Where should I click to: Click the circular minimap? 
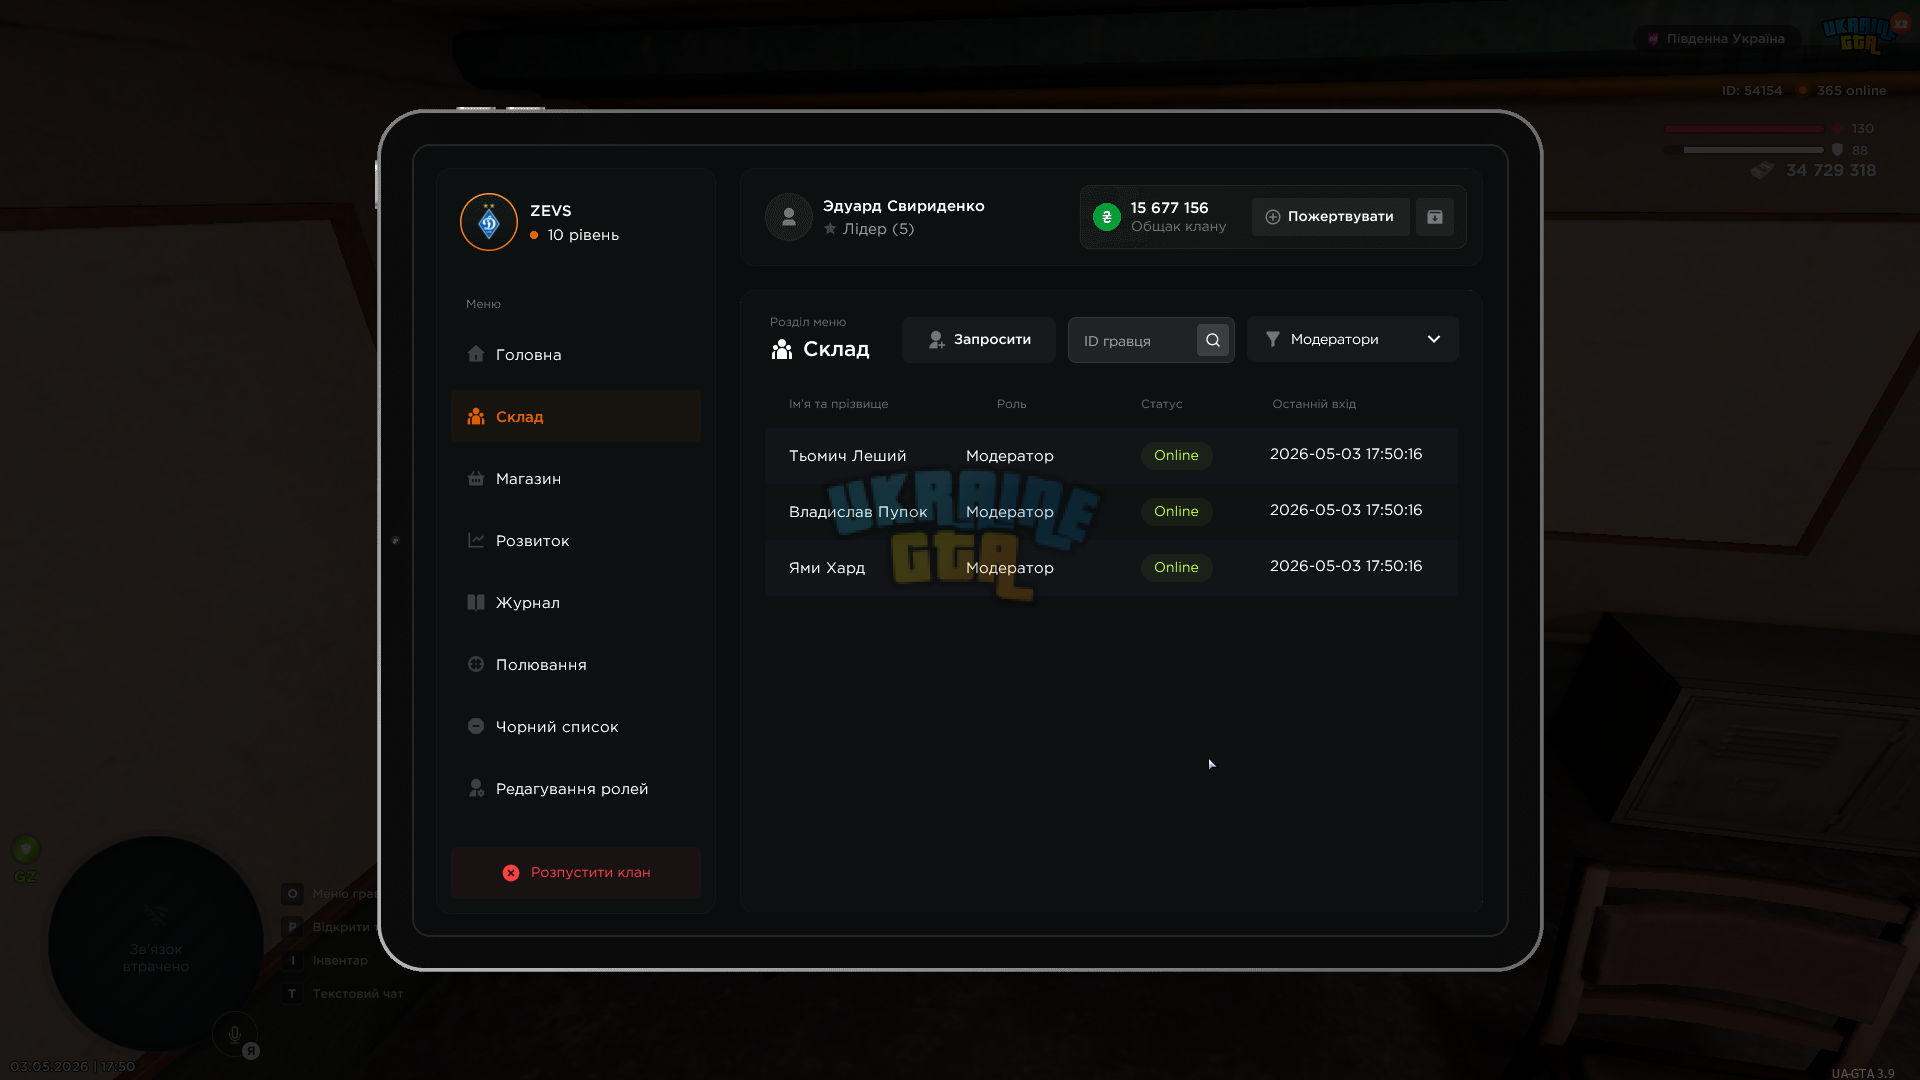pyautogui.click(x=156, y=944)
